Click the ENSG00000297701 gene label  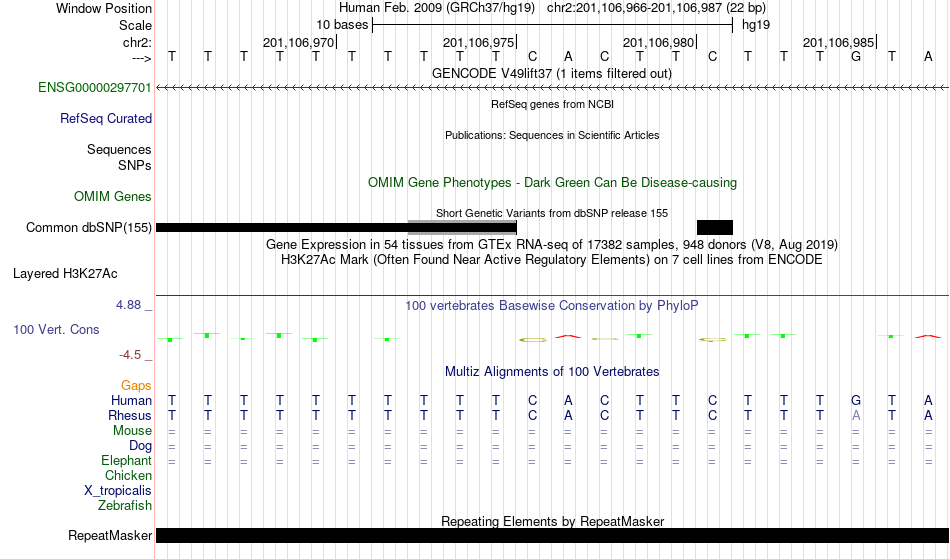point(95,88)
